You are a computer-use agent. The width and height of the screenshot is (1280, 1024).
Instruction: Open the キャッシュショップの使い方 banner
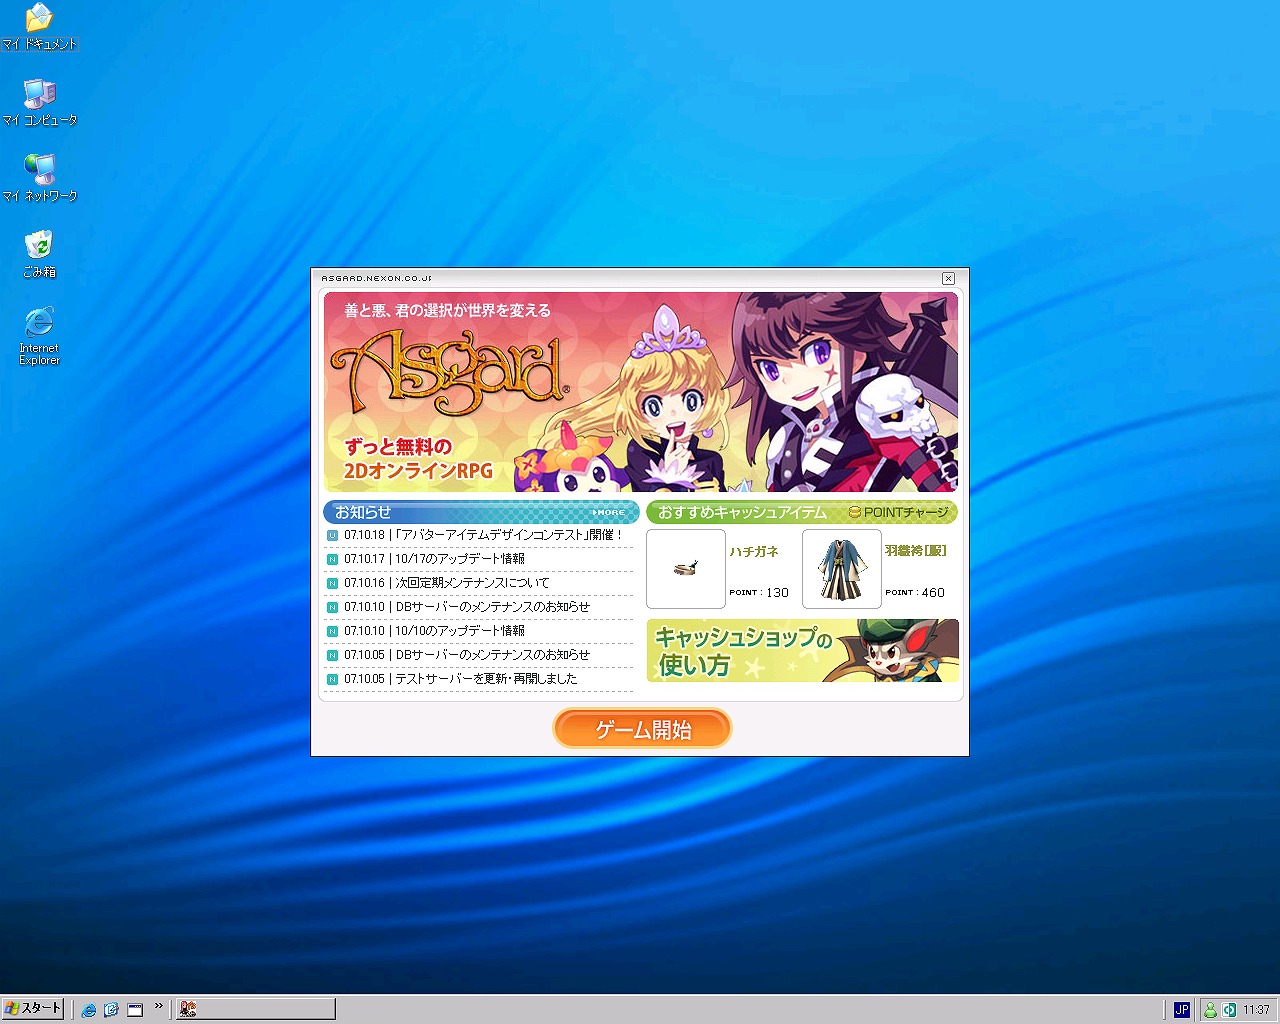803,651
